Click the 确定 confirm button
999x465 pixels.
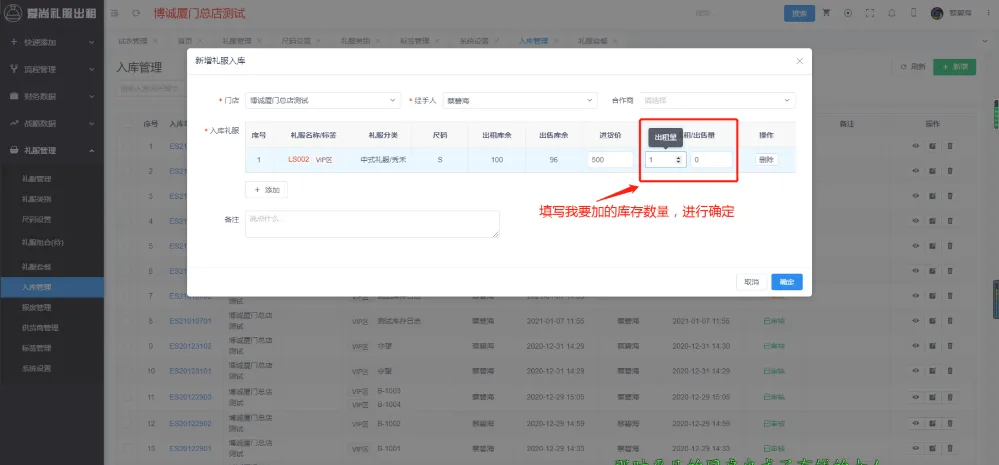(x=786, y=282)
